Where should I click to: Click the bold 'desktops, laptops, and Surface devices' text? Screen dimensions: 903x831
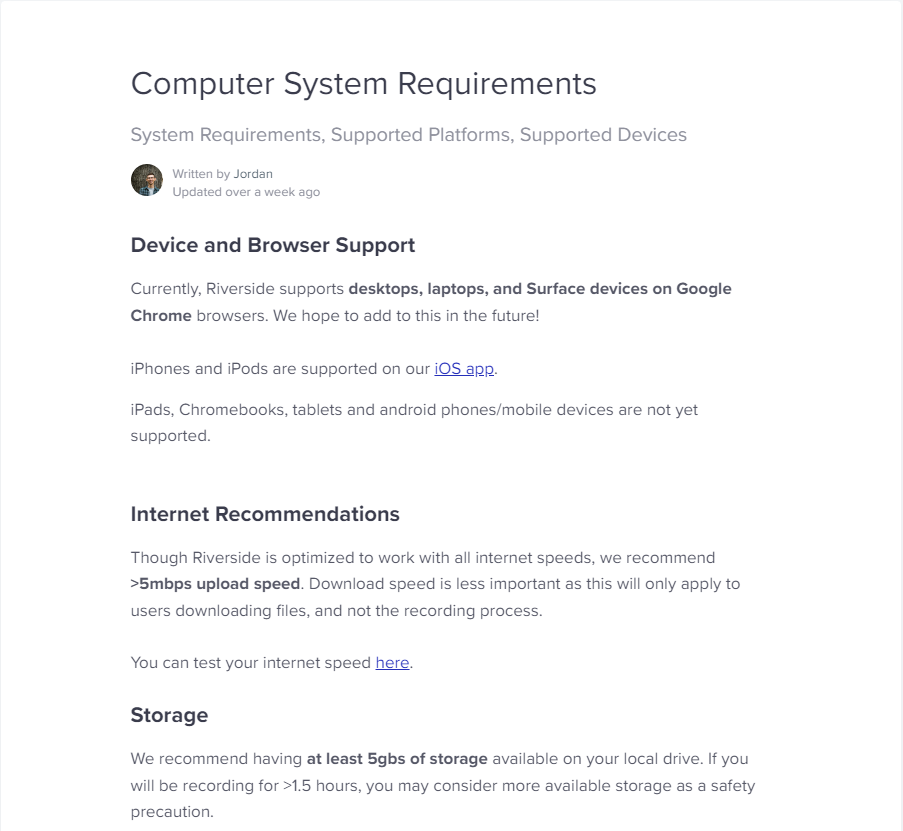pyautogui.click(x=498, y=289)
